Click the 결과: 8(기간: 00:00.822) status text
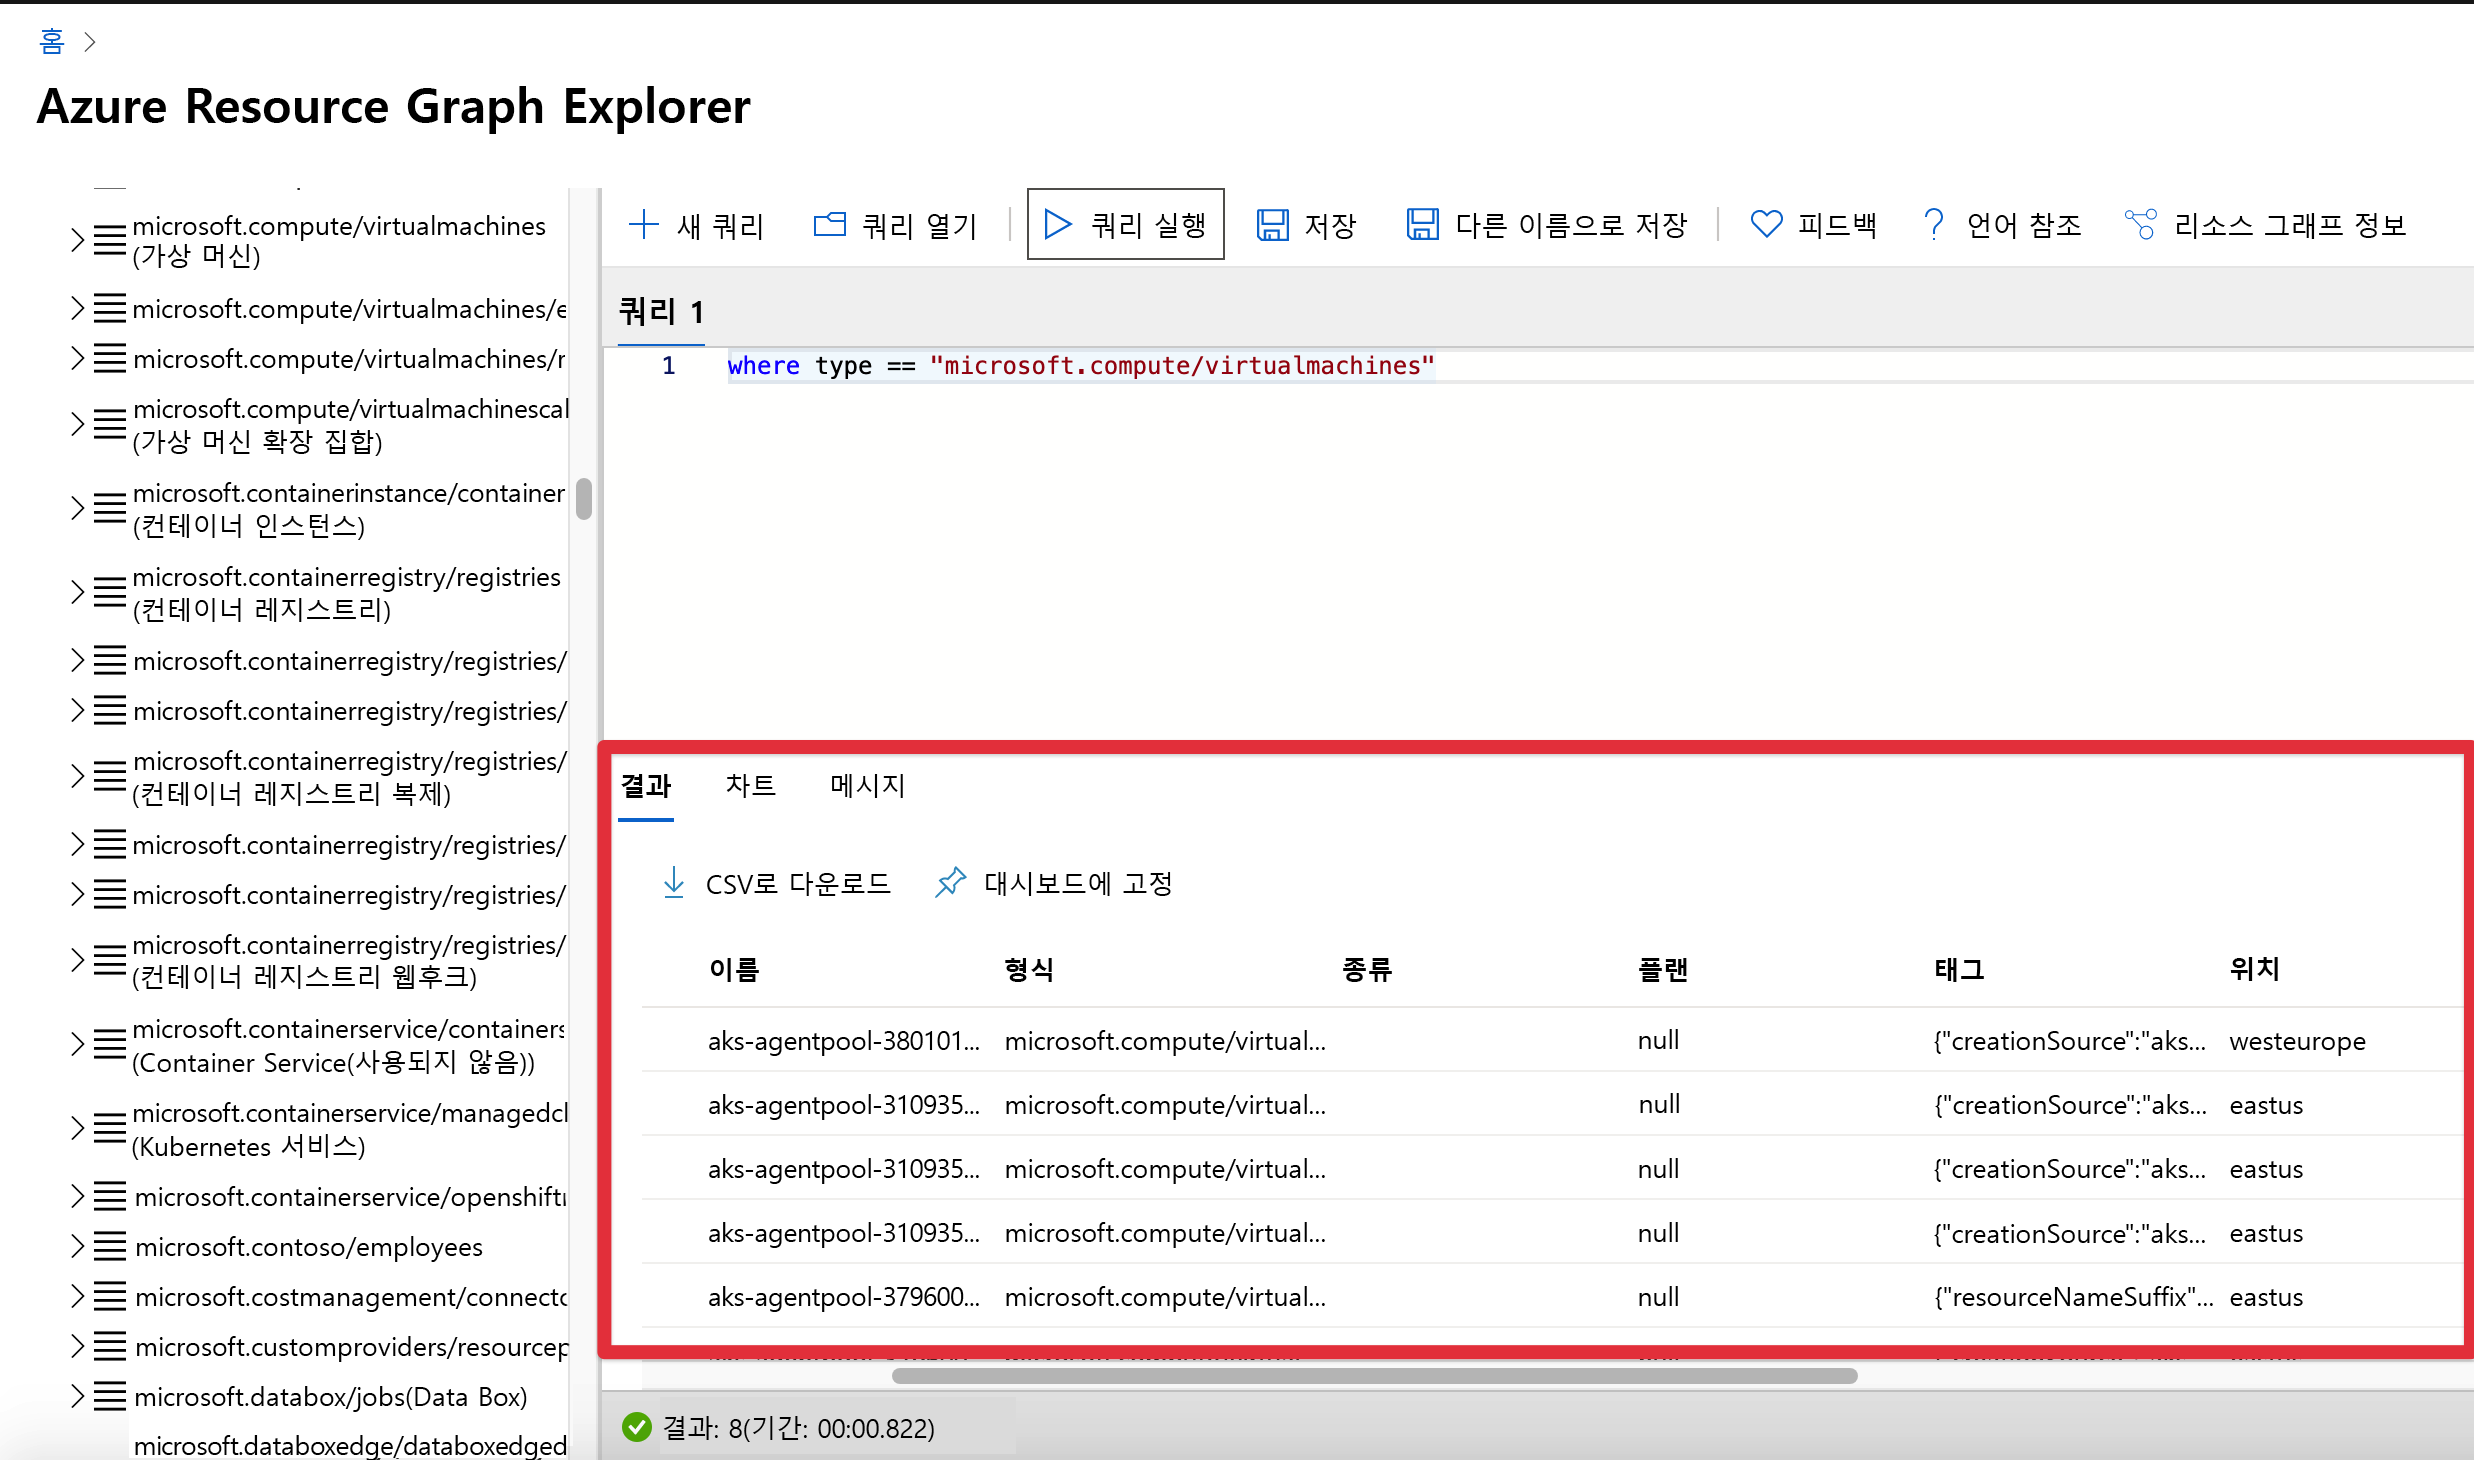 pyautogui.click(x=799, y=1428)
